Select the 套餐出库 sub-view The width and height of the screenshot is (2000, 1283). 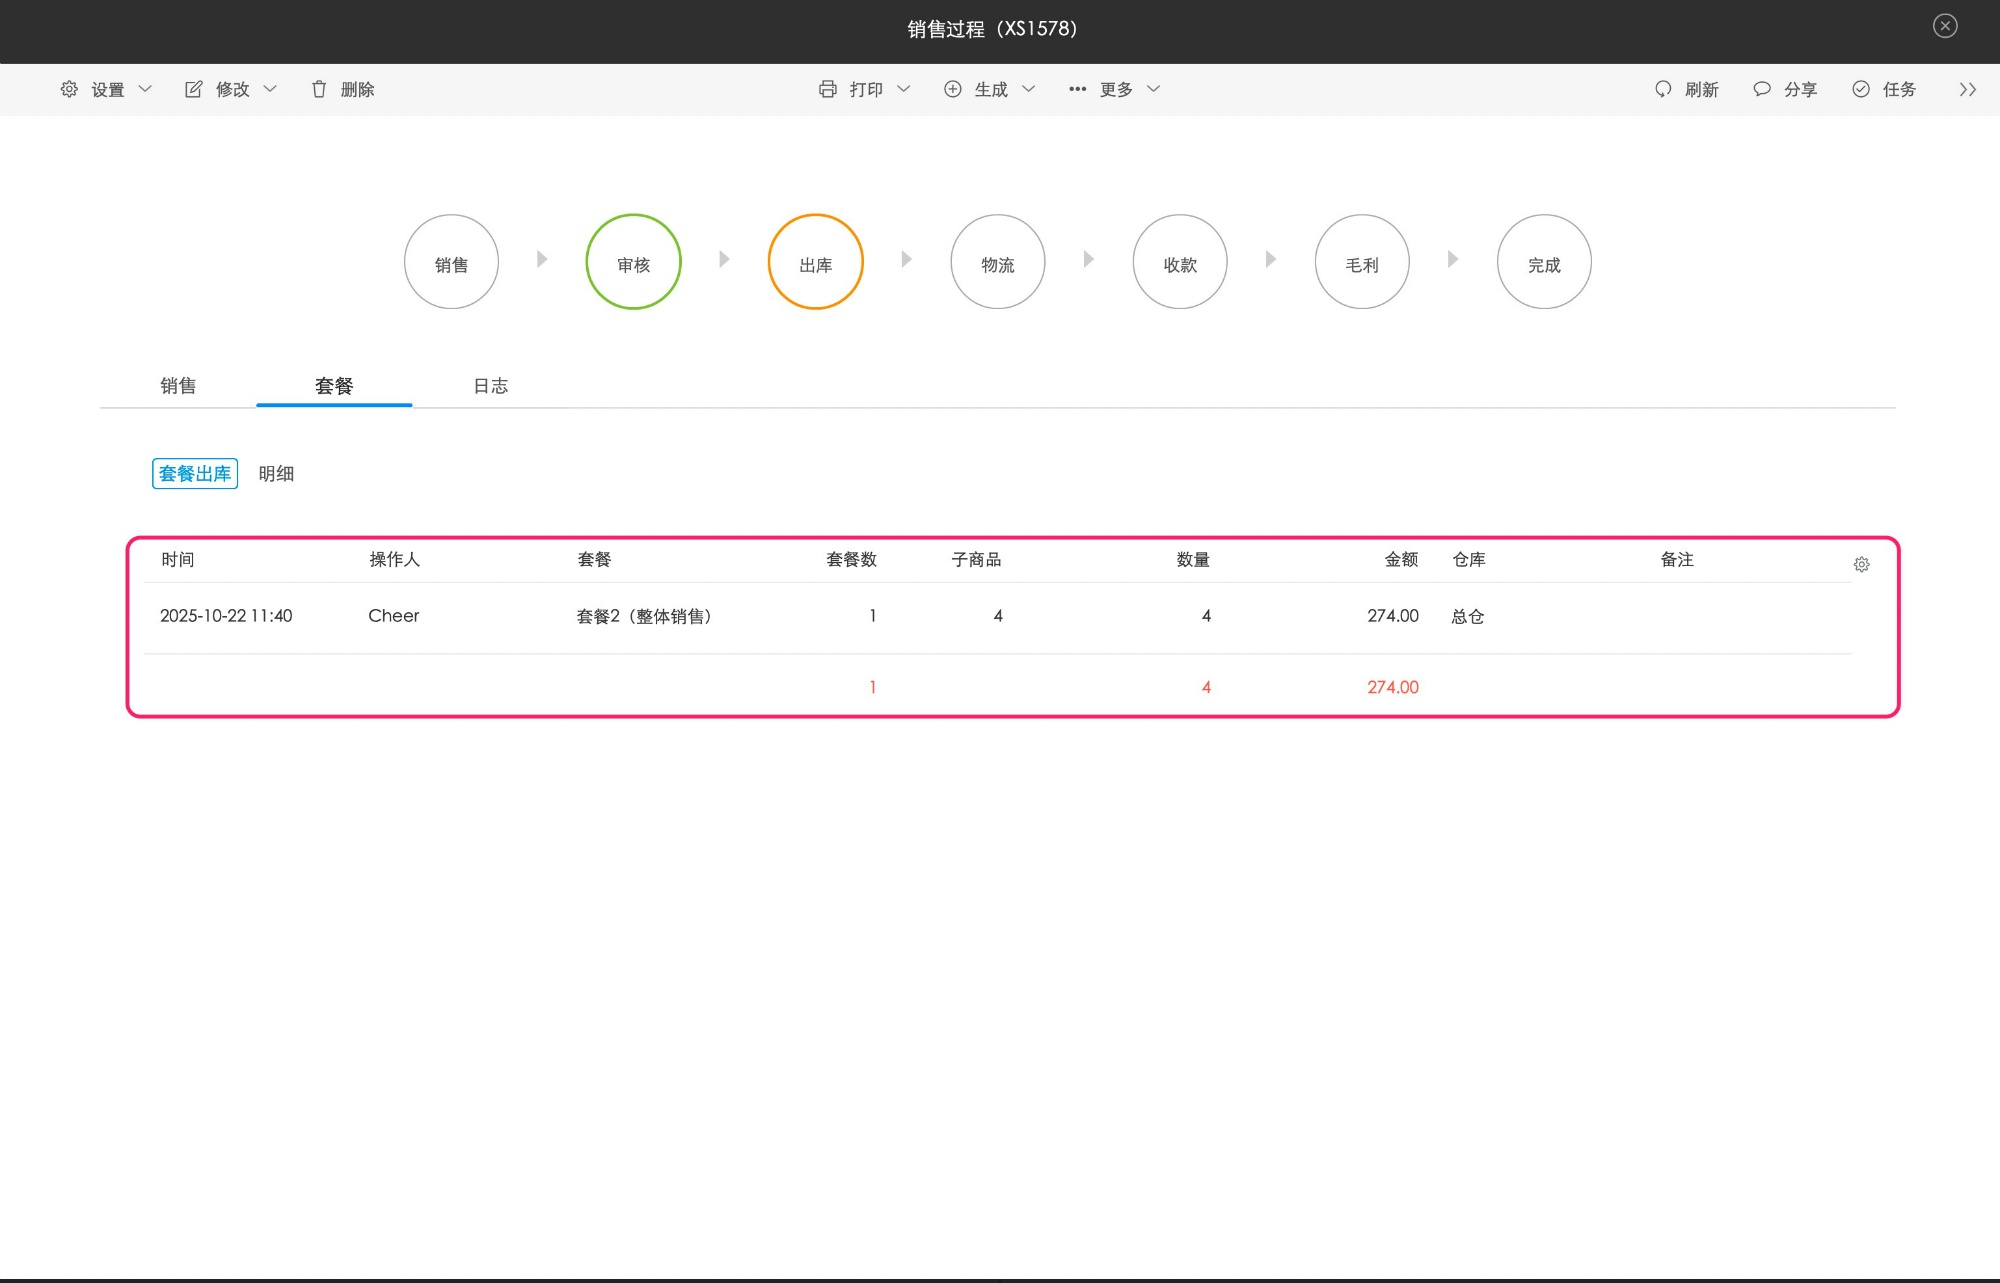point(195,474)
